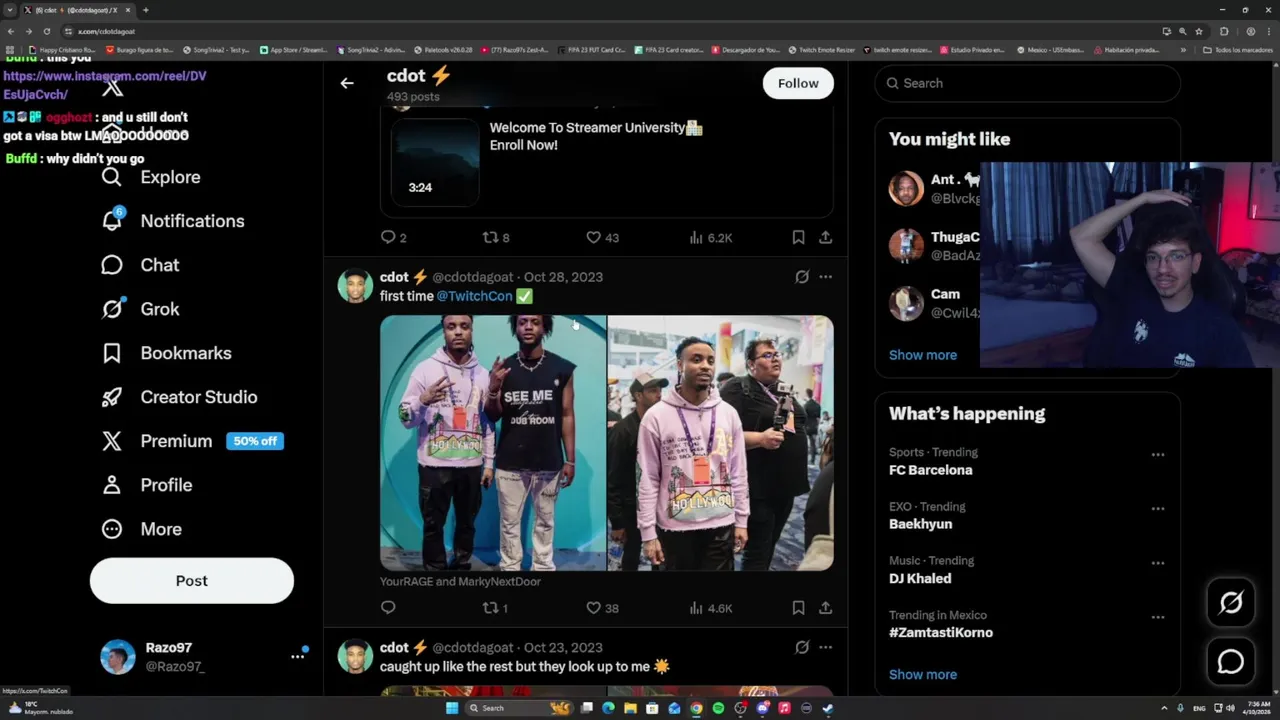Screen dimensions: 1280x720
Task: Open options menu for TwitchCon post
Action: (x=825, y=277)
